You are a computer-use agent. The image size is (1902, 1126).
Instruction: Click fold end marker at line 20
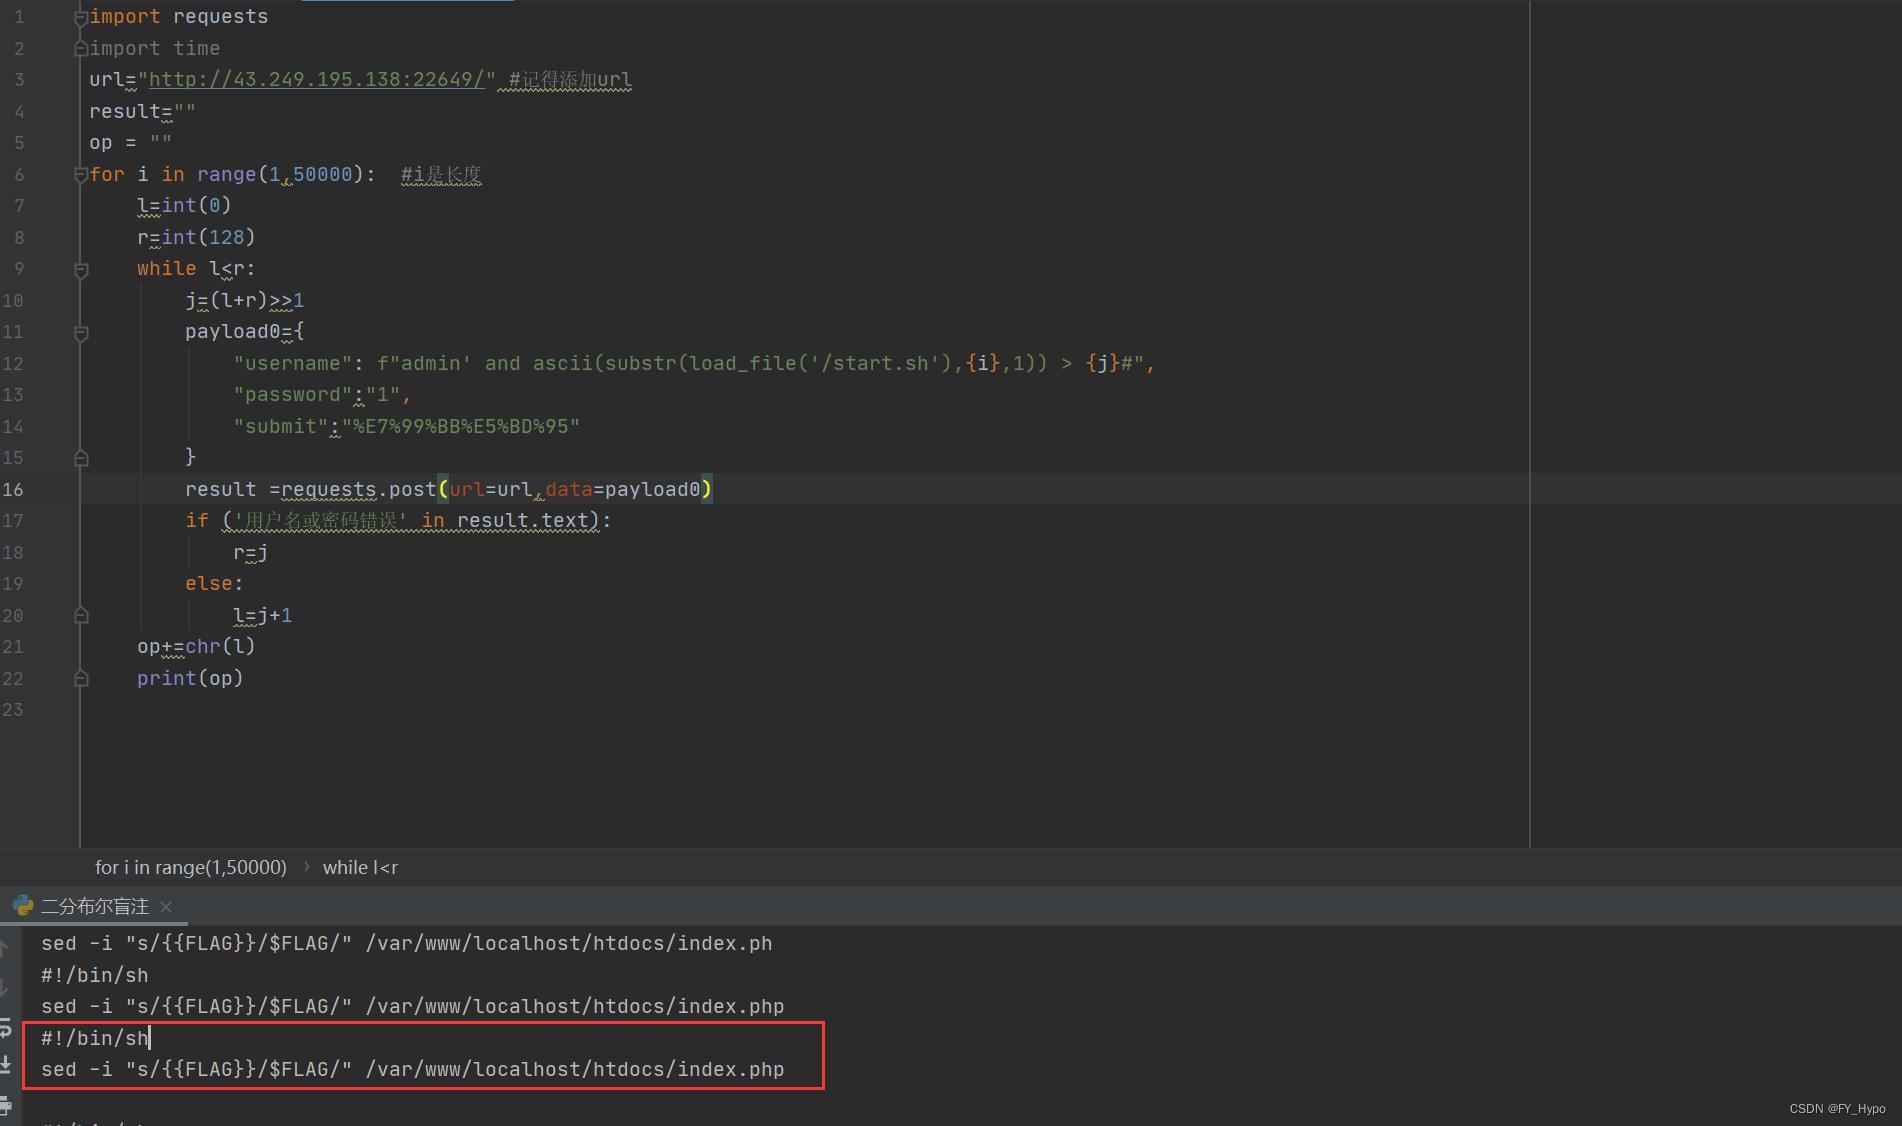81,616
